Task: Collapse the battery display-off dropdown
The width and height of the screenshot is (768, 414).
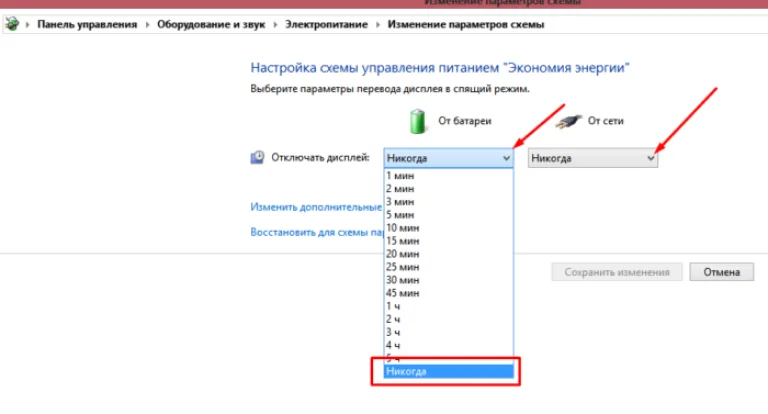Action: click(448, 158)
